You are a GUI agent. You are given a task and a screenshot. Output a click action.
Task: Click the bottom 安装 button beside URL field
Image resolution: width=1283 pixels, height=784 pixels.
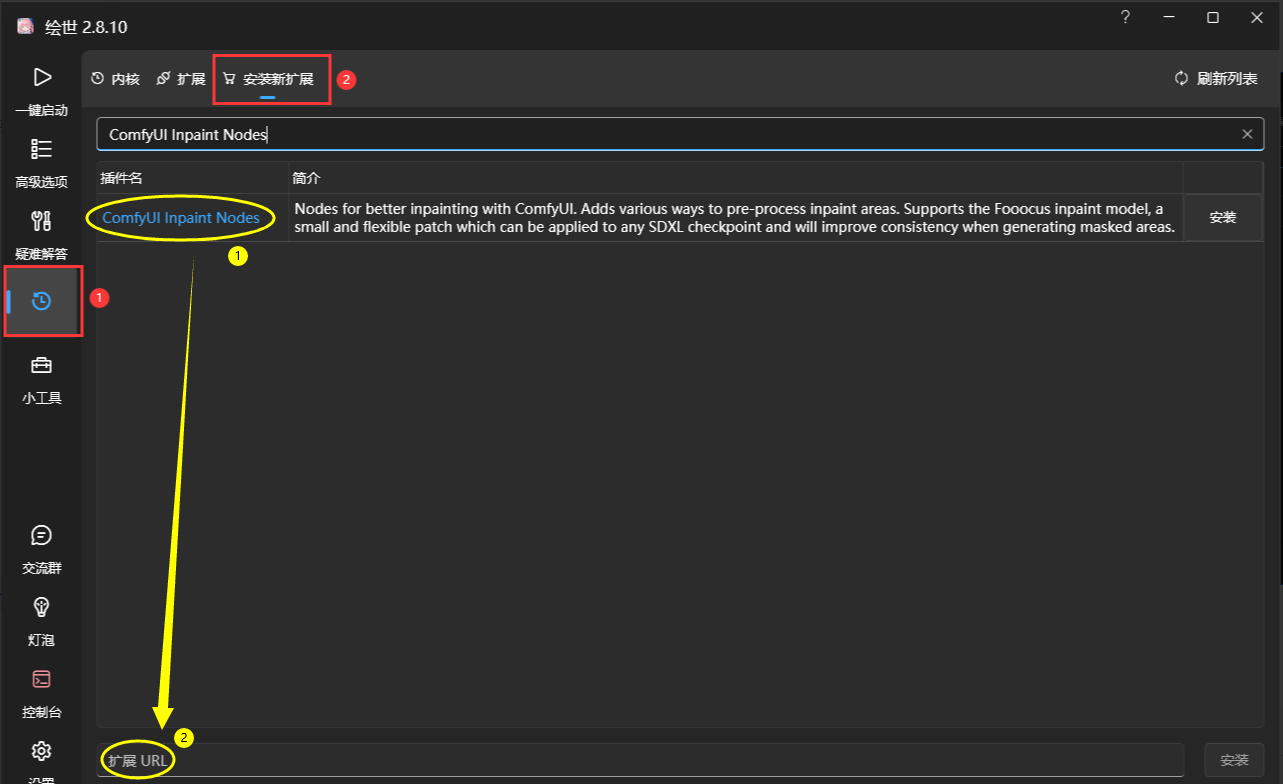pyautogui.click(x=1234, y=760)
